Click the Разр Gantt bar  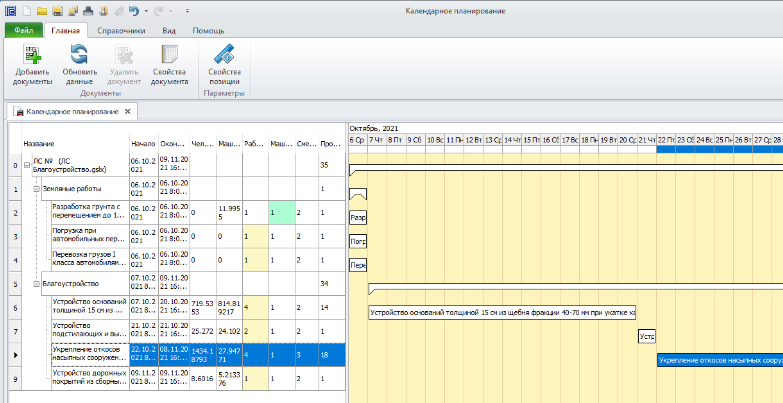[x=358, y=218]
